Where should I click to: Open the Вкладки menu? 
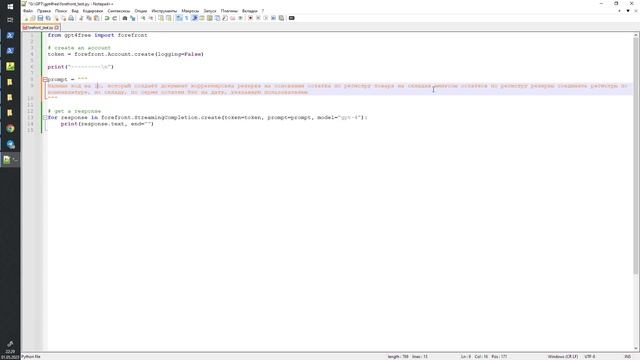(249, 11)
